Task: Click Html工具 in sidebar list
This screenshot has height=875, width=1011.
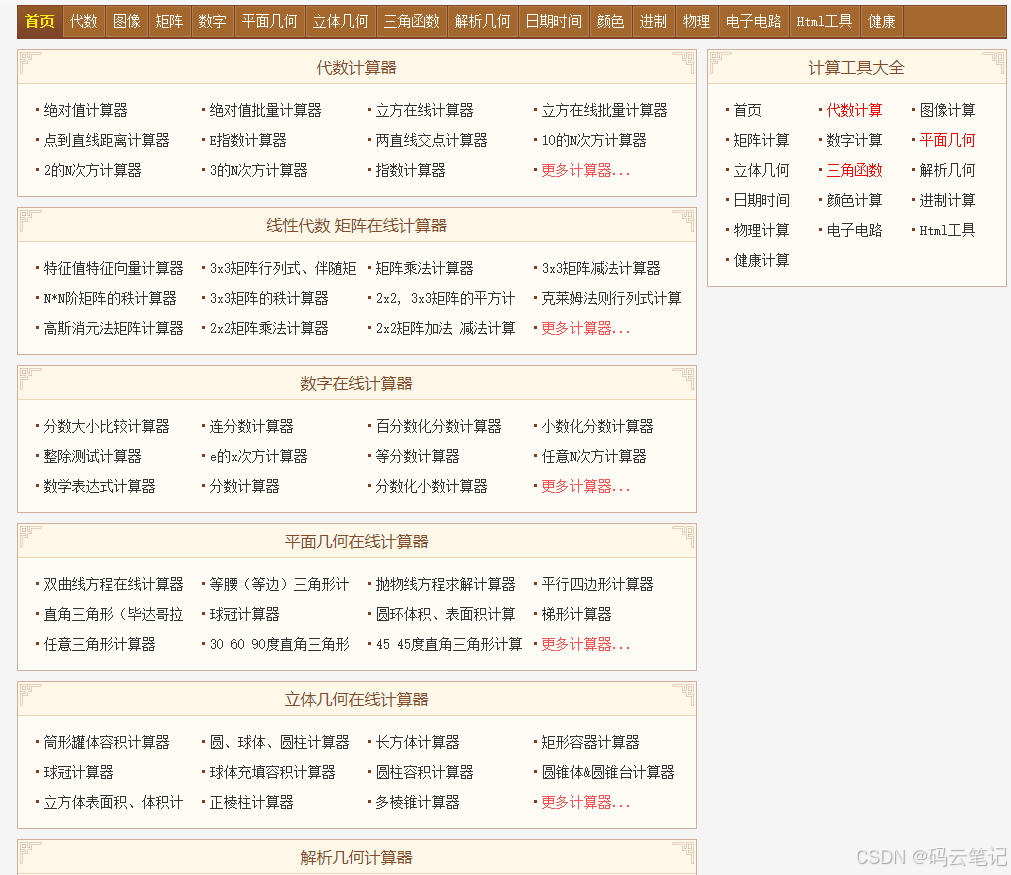Action: pyautogui.click(x=947, y=231)
